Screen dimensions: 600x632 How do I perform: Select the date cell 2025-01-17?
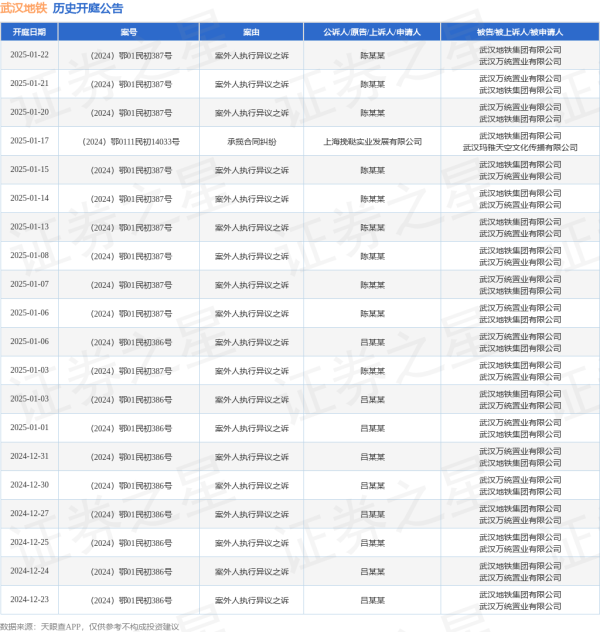[29, 141]
